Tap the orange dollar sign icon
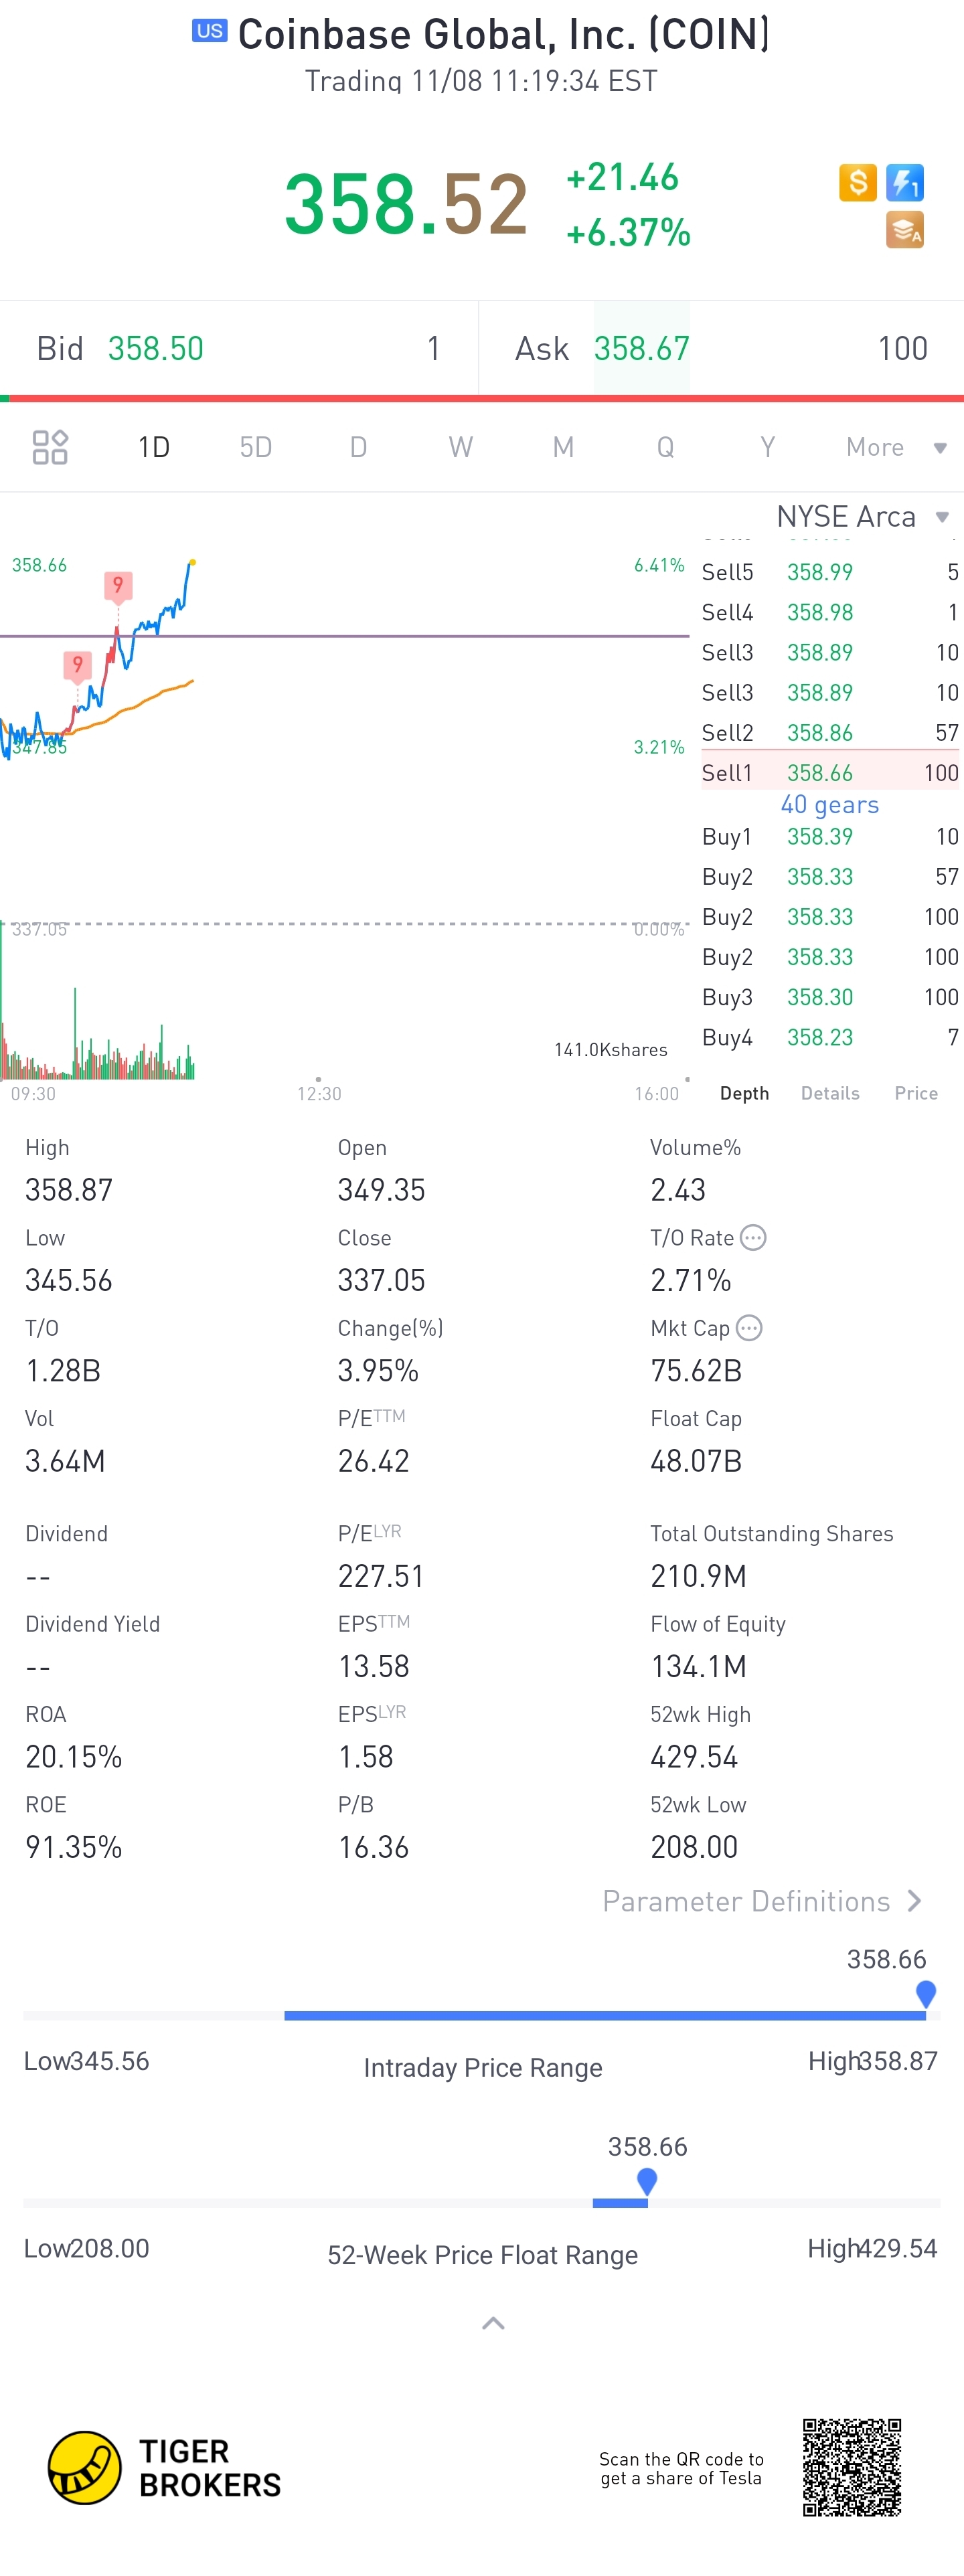The image size is (964, 2576). (x=858, y=183)
